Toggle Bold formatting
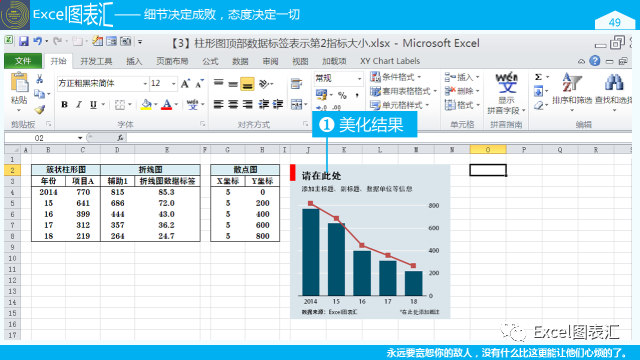 (x=64, y=104)
